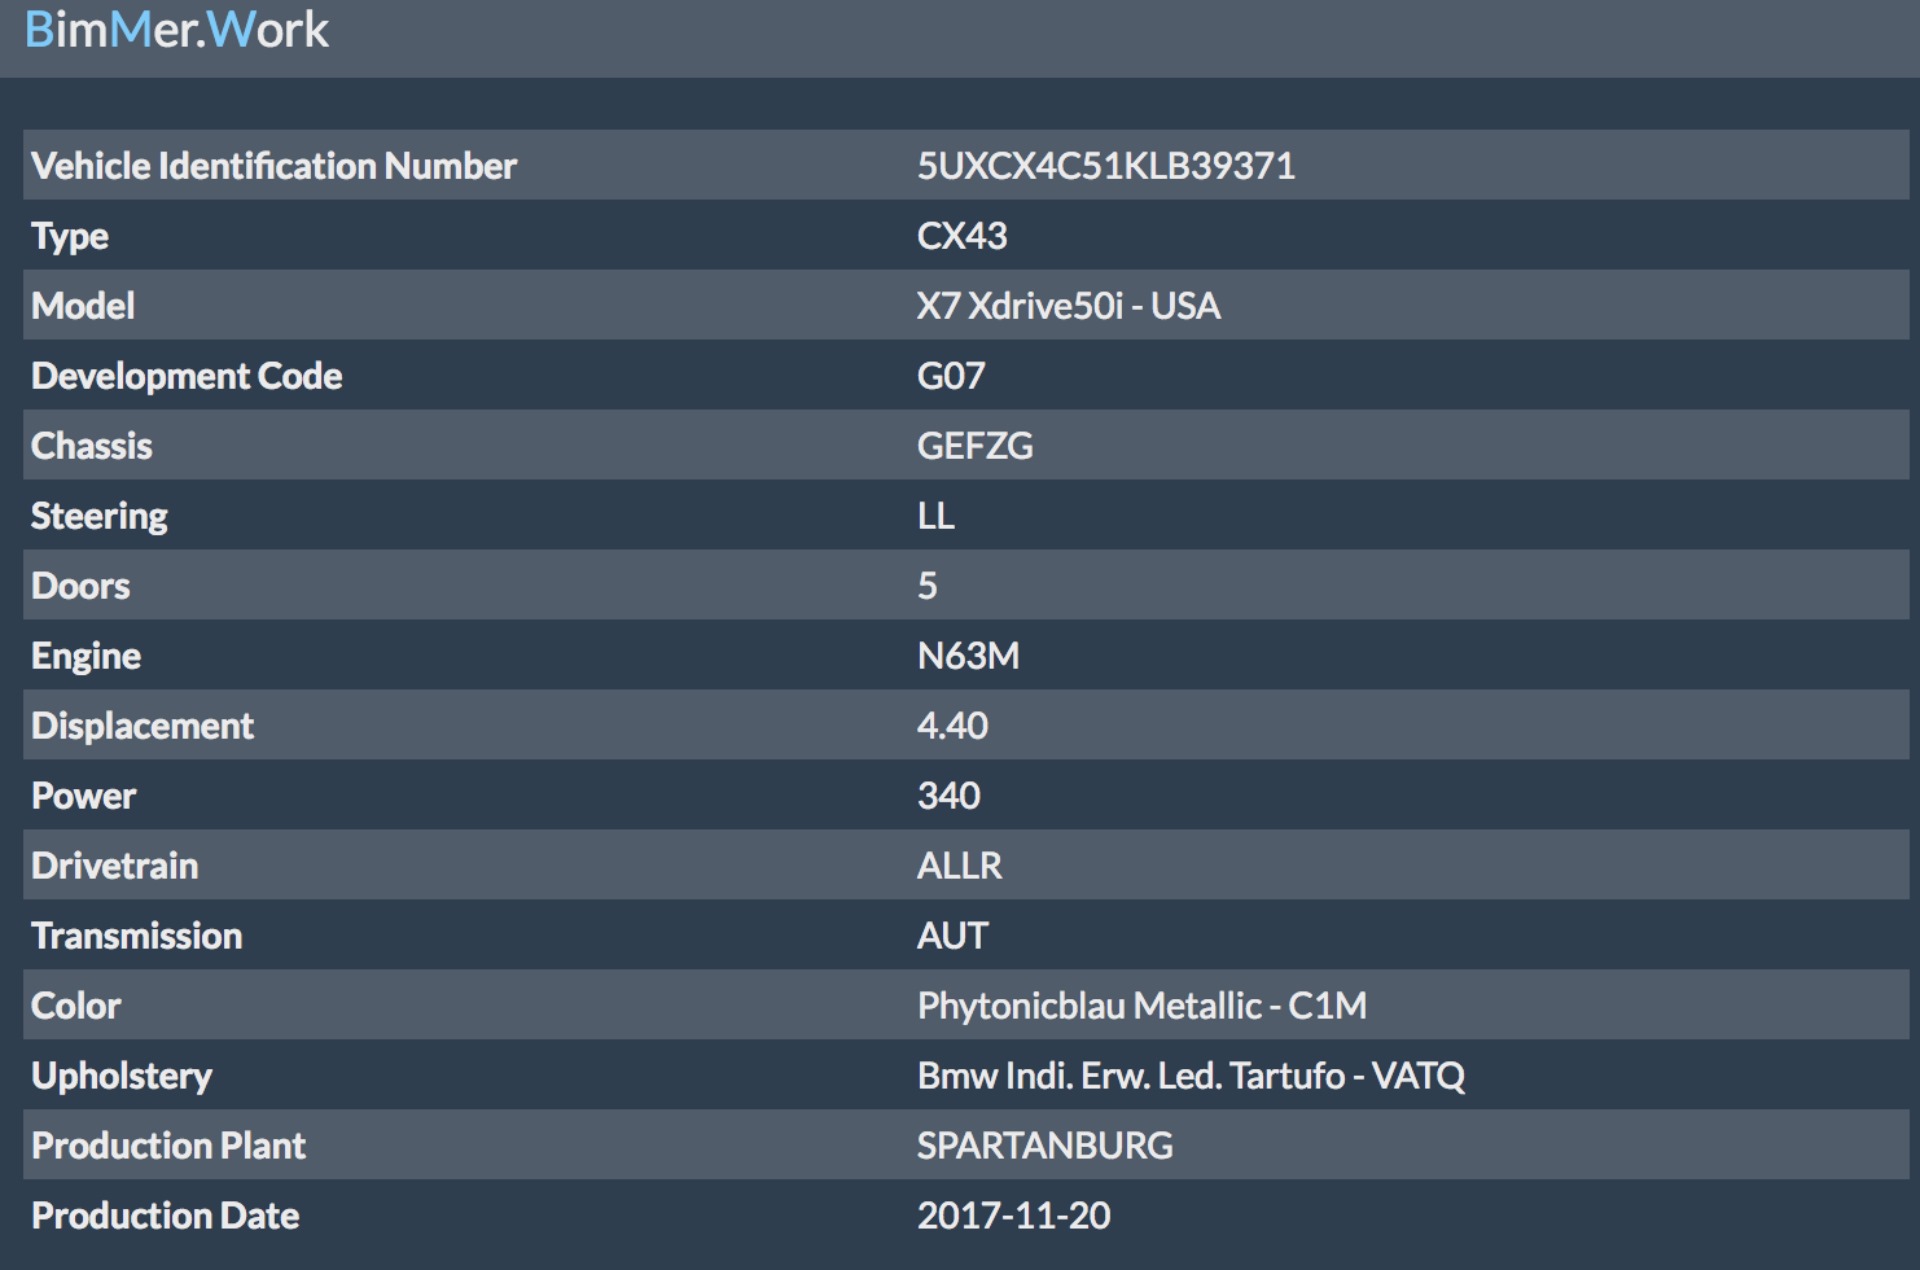Click the VIN value 5UXCX4C51KLB39371
Screen dimensions: 1920x1270
[1105, 166]
